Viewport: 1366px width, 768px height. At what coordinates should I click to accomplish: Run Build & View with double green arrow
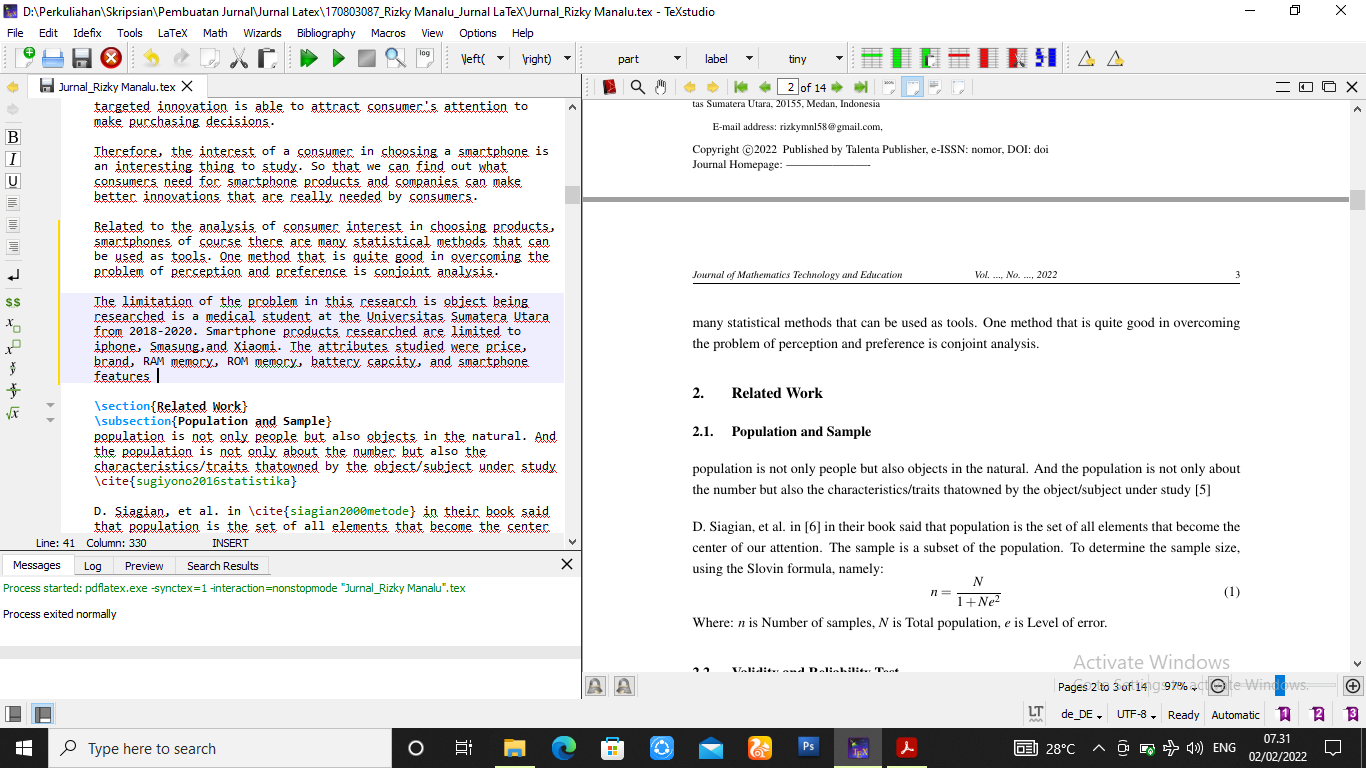point(308,59)
